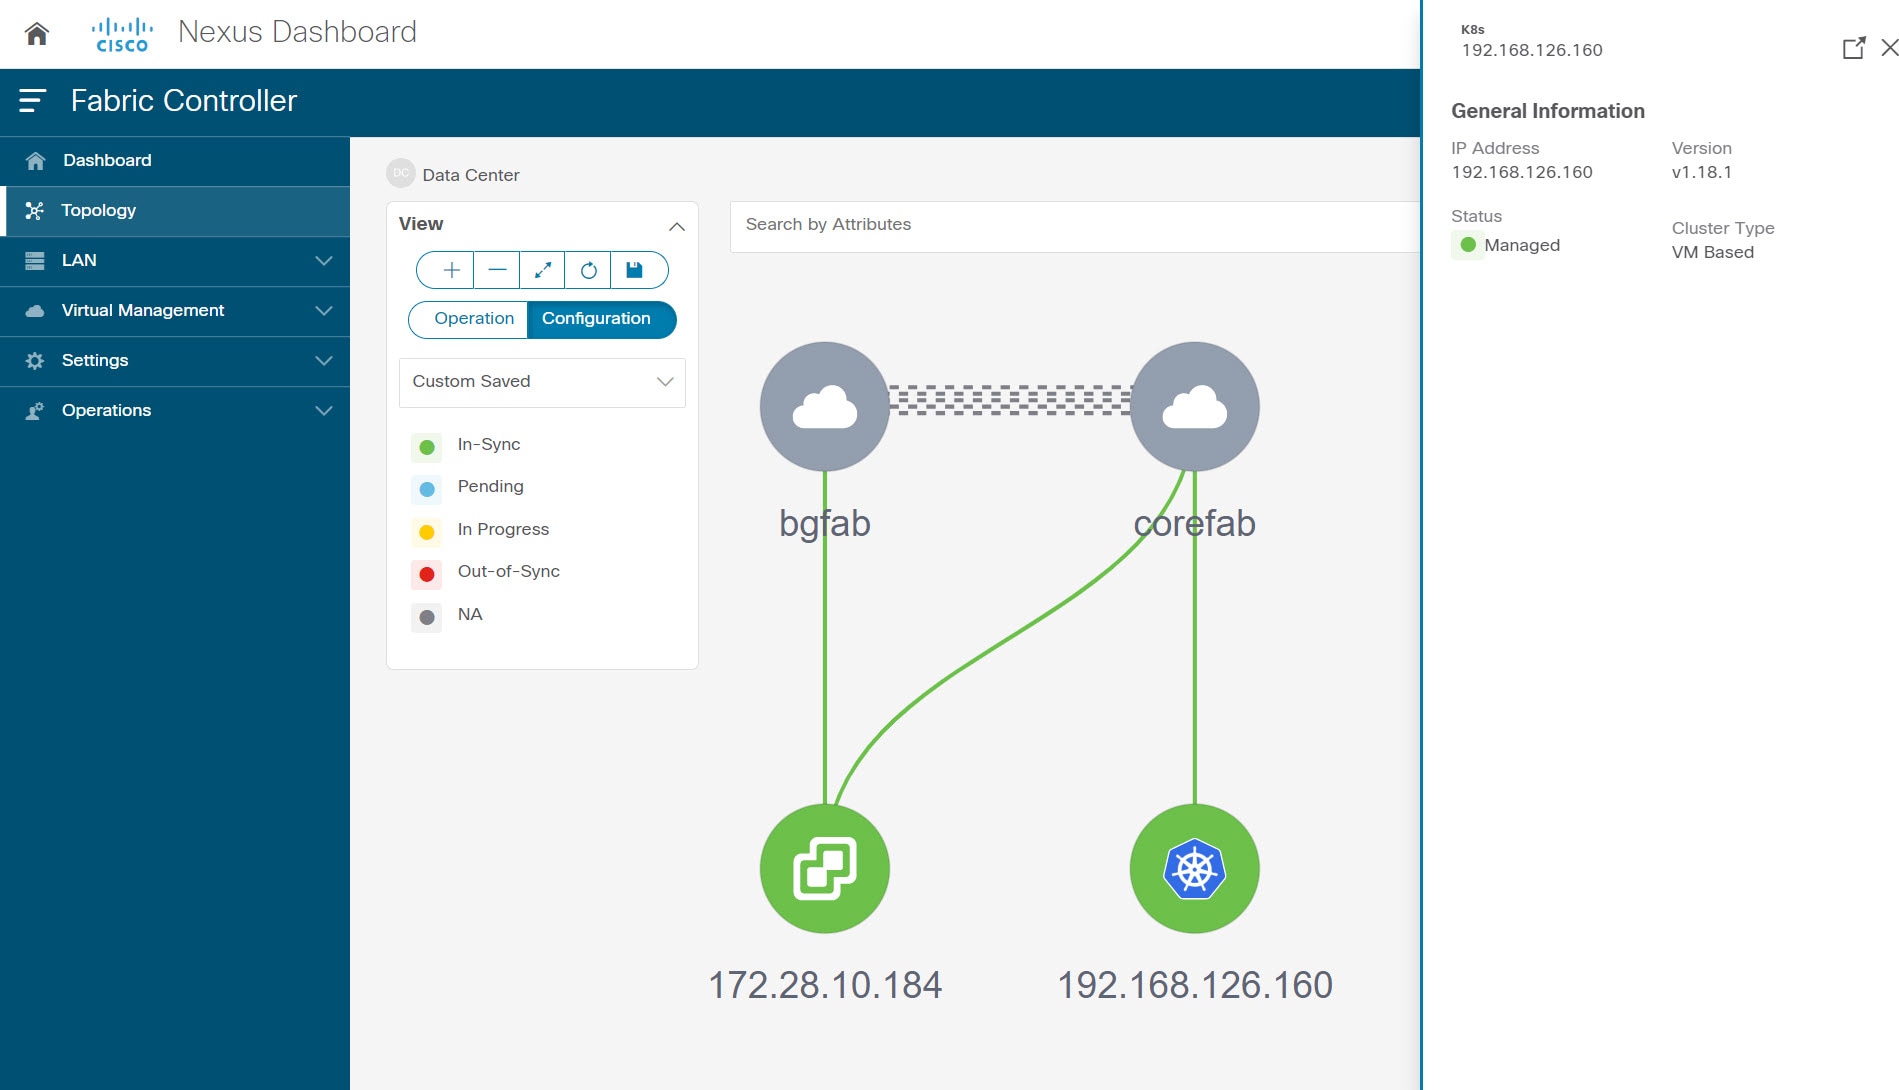Click the fit-to-screen arrows icon
The width and height of the screenshot is (1899, 1090).
542,270
